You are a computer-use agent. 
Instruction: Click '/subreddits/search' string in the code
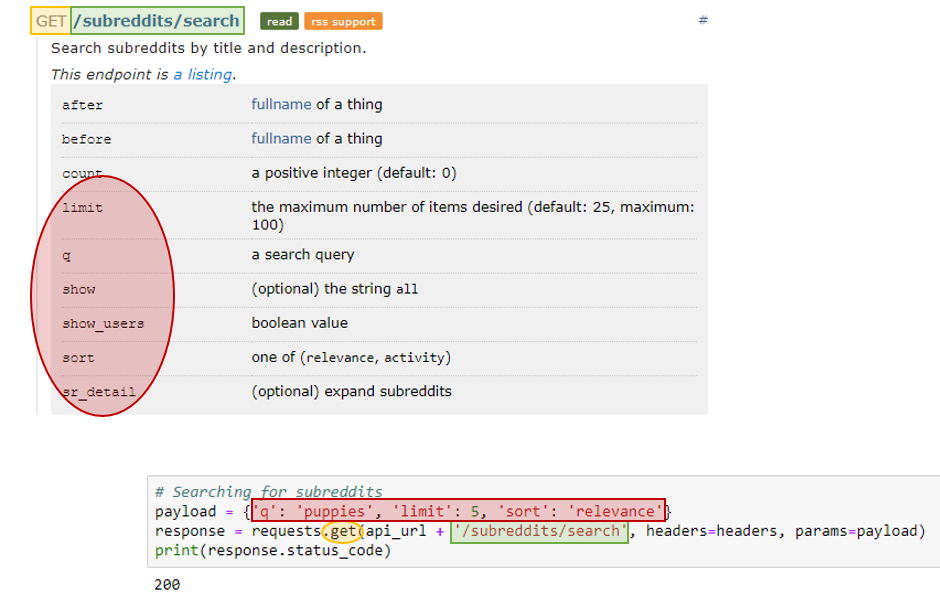click(540, 531)
